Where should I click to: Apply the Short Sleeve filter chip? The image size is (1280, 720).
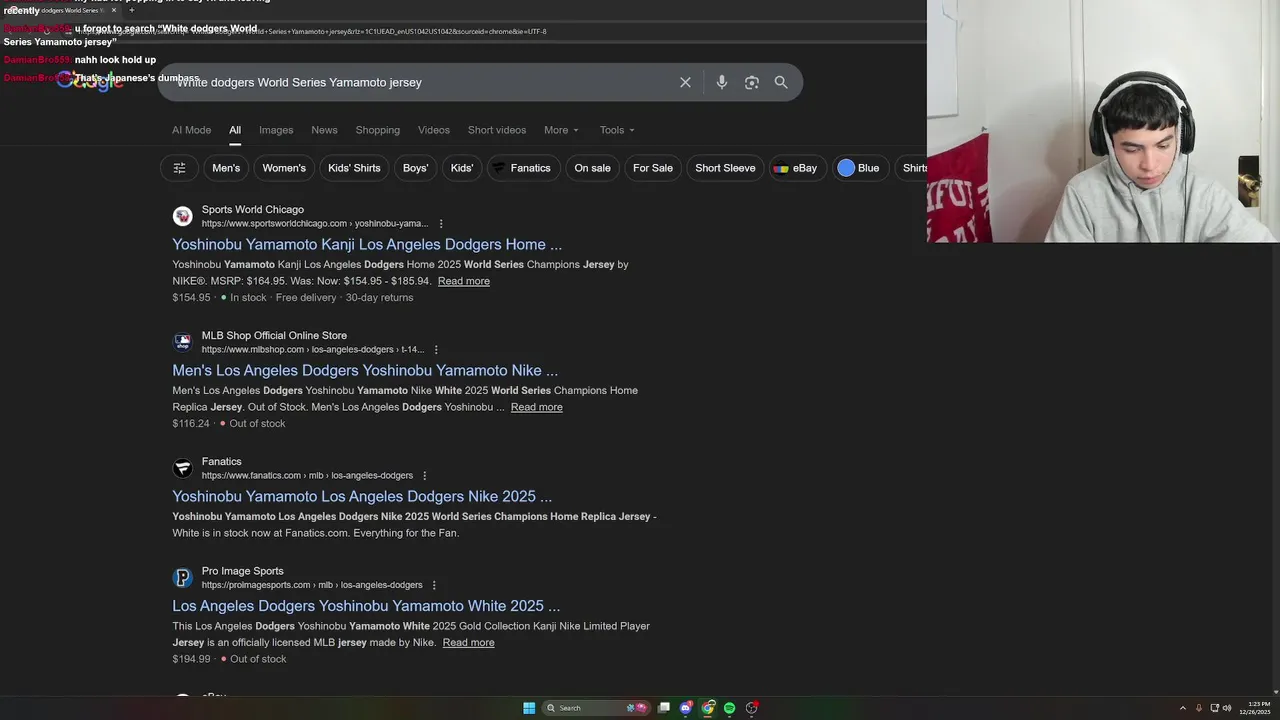(725, 168)
